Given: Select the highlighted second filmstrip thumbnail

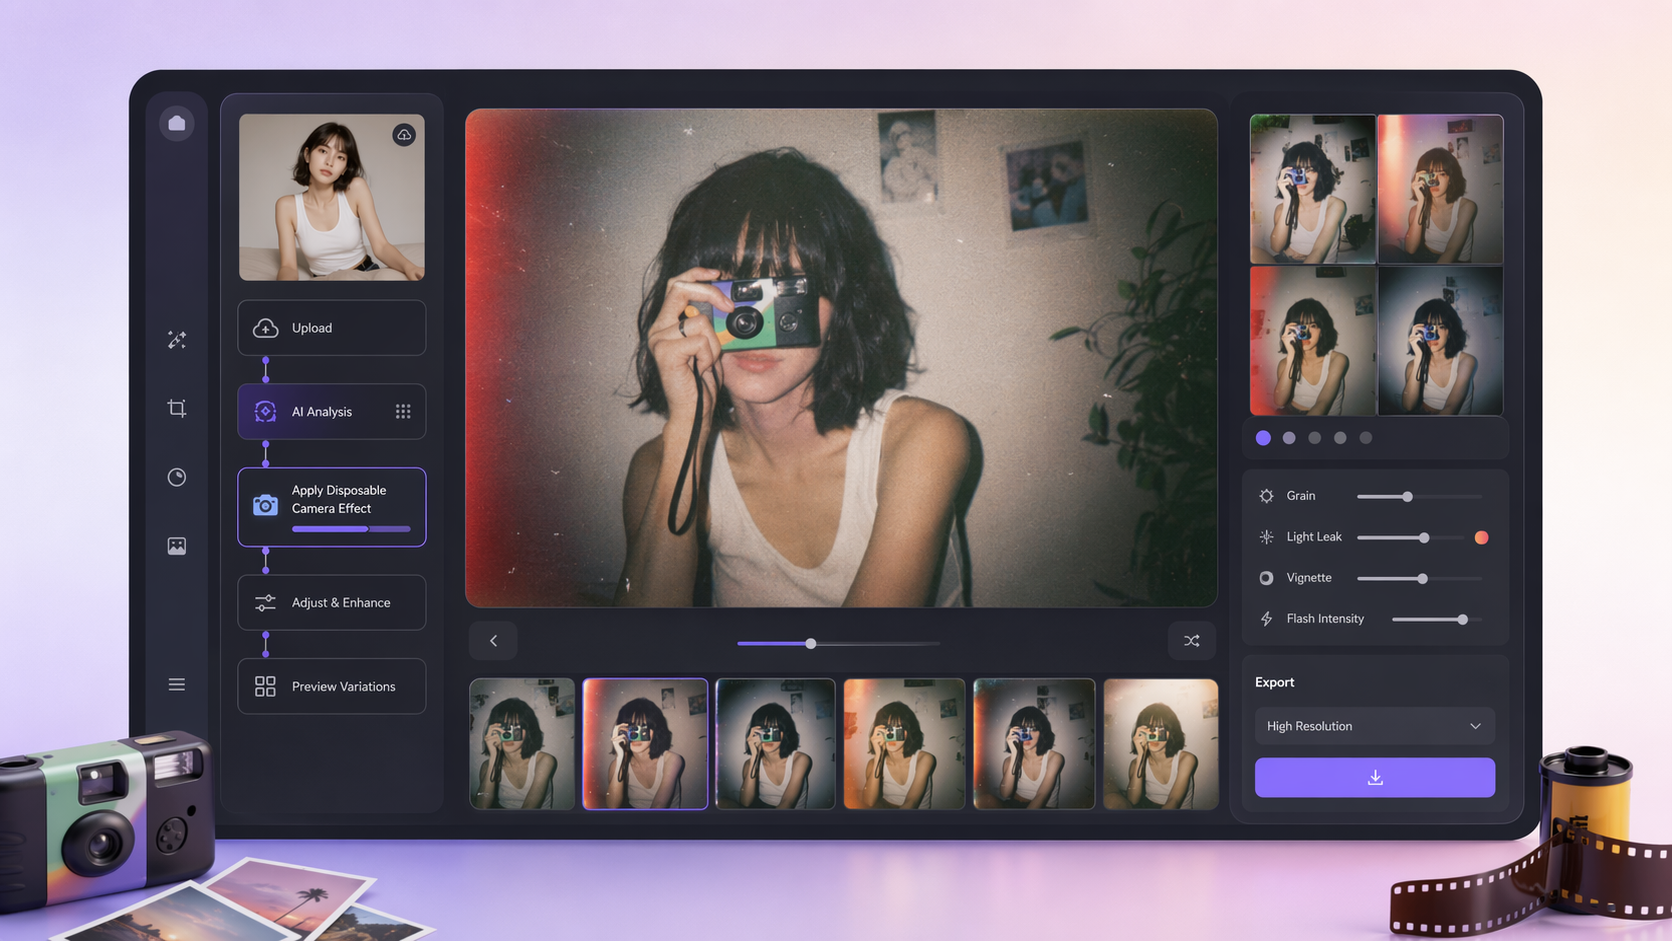Looking at the screenshot, I should [x=645, y=744].
